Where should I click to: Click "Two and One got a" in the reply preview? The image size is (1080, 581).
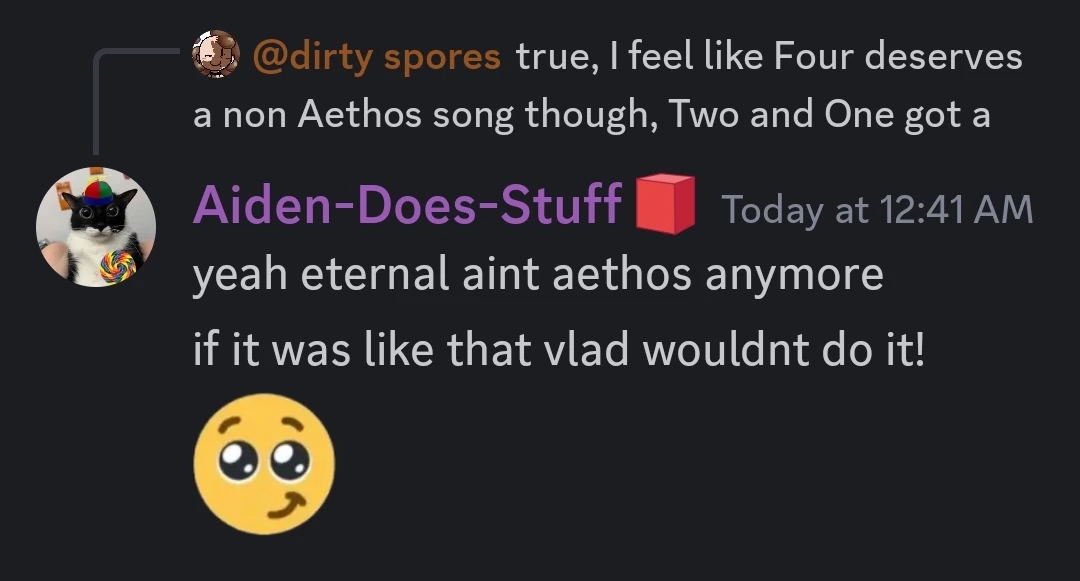(x=829, y=115)
